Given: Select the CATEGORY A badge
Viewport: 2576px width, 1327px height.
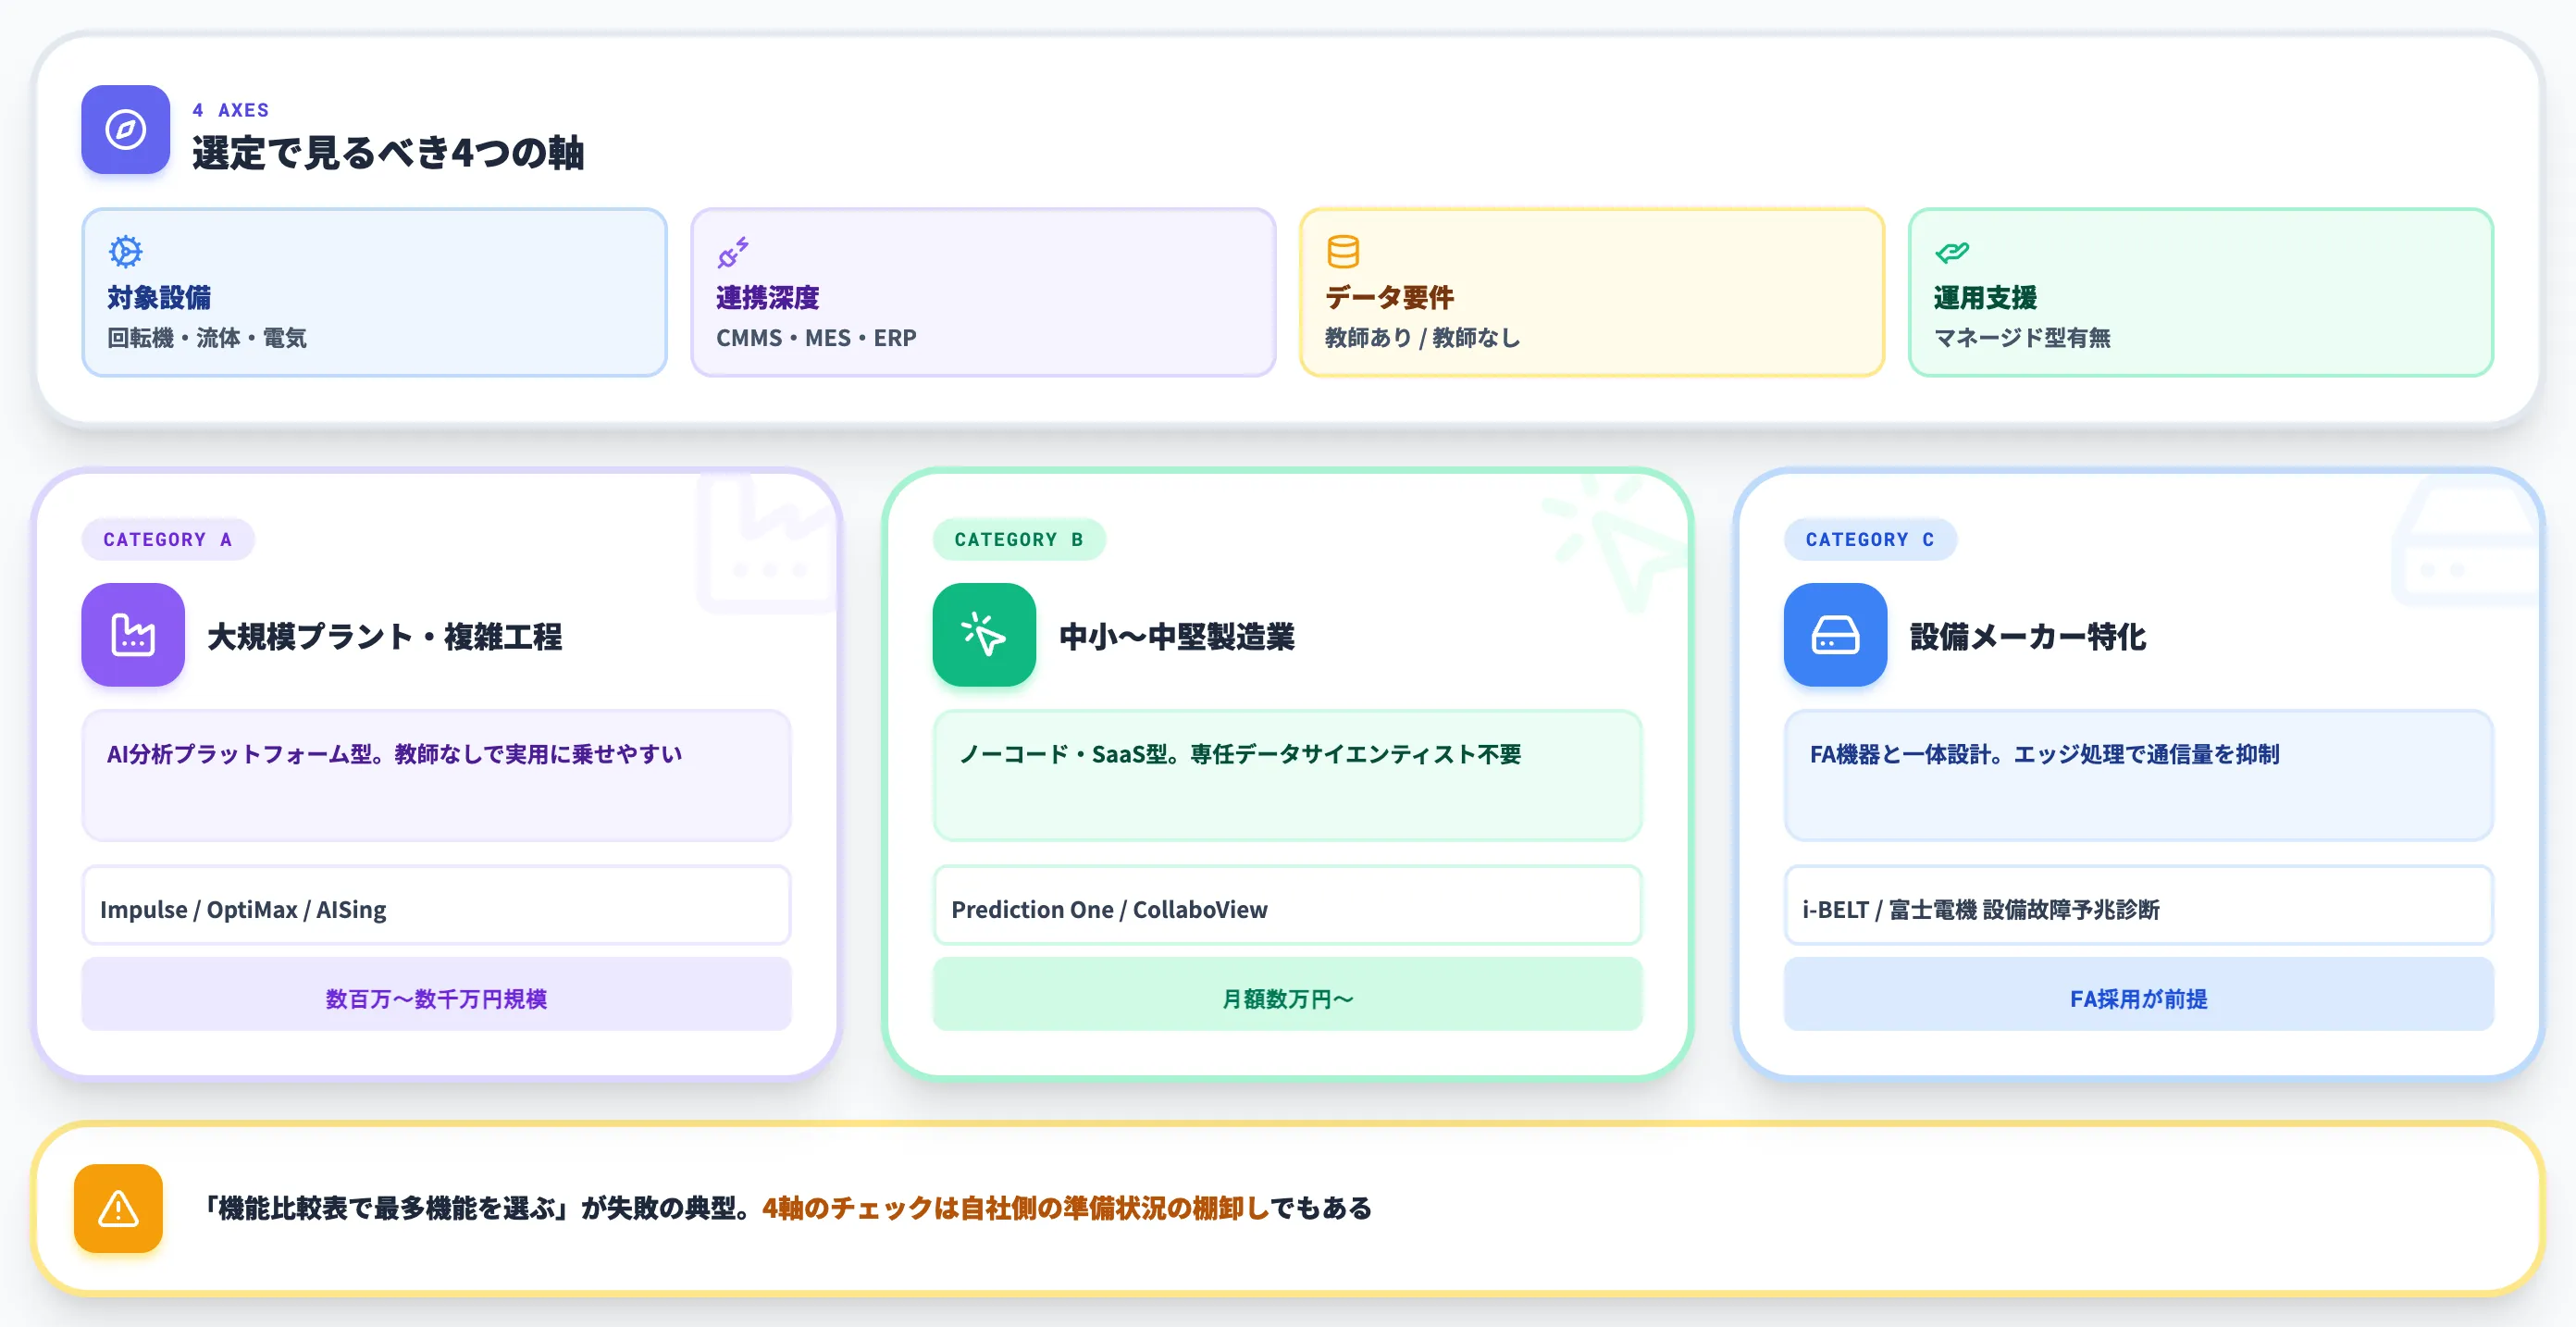Looking at the screenshot, I should pyautogui.click(x=168, y=540).
